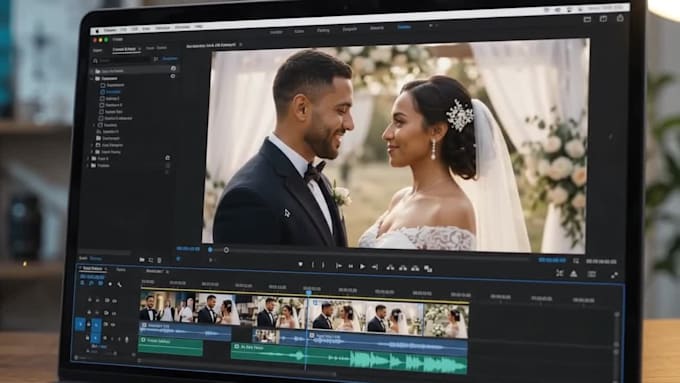Select the first wedding clip thumbnail on the video track
The image size is (680, 383).
[168, 307]
